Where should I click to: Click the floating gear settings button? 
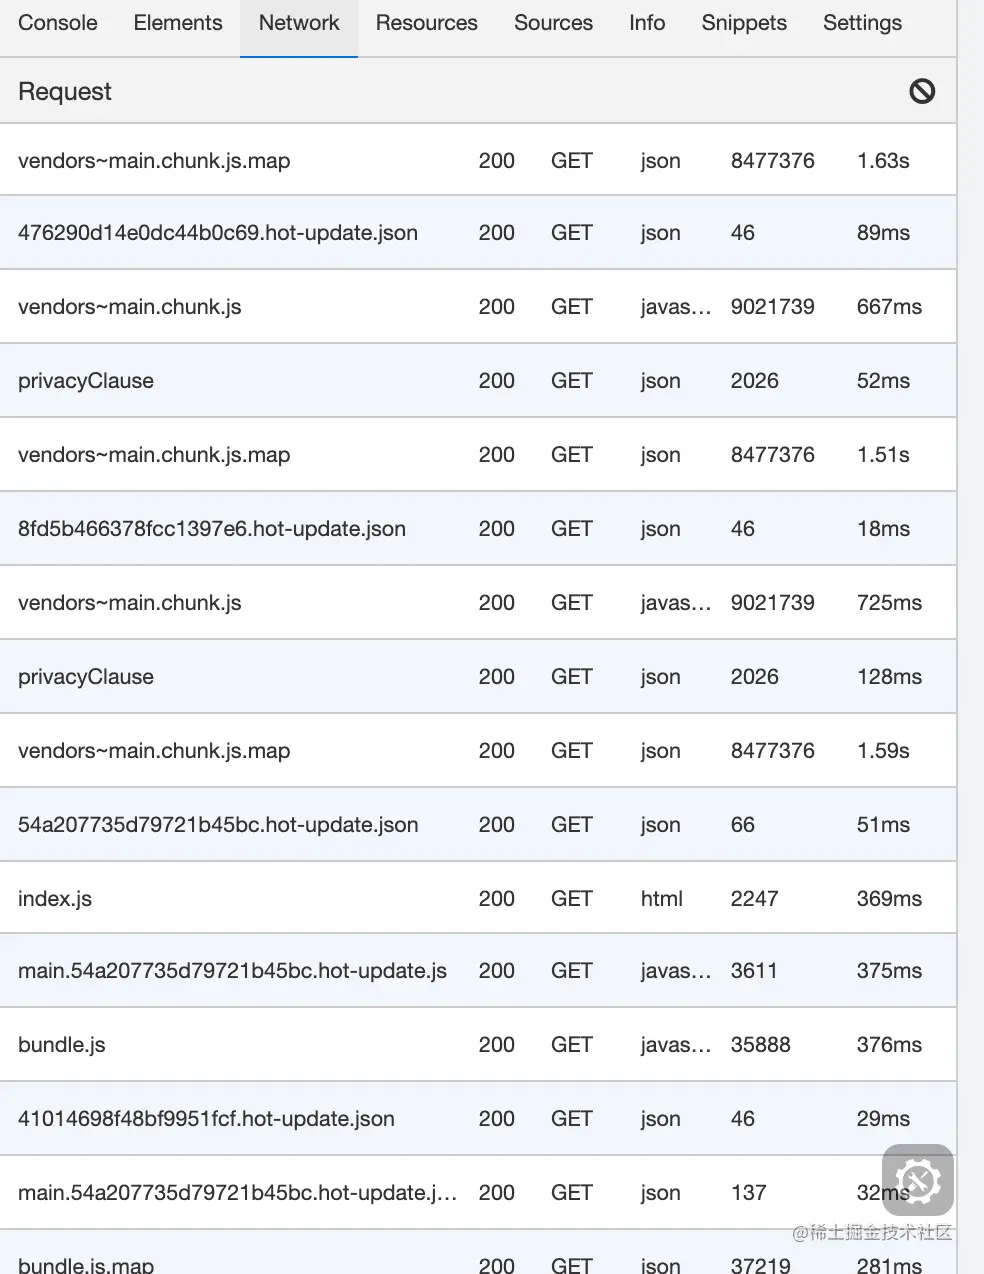917,1180
